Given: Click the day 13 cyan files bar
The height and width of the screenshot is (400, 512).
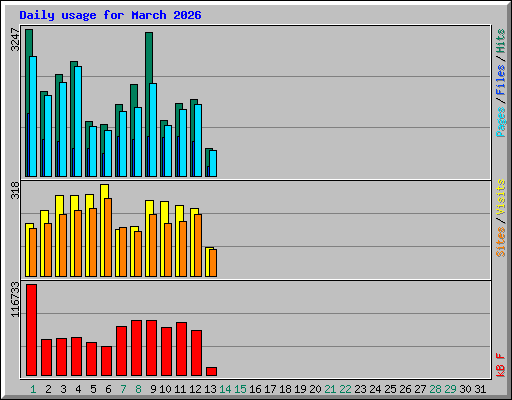Looking at the screenshot, I should click(213, 163).
